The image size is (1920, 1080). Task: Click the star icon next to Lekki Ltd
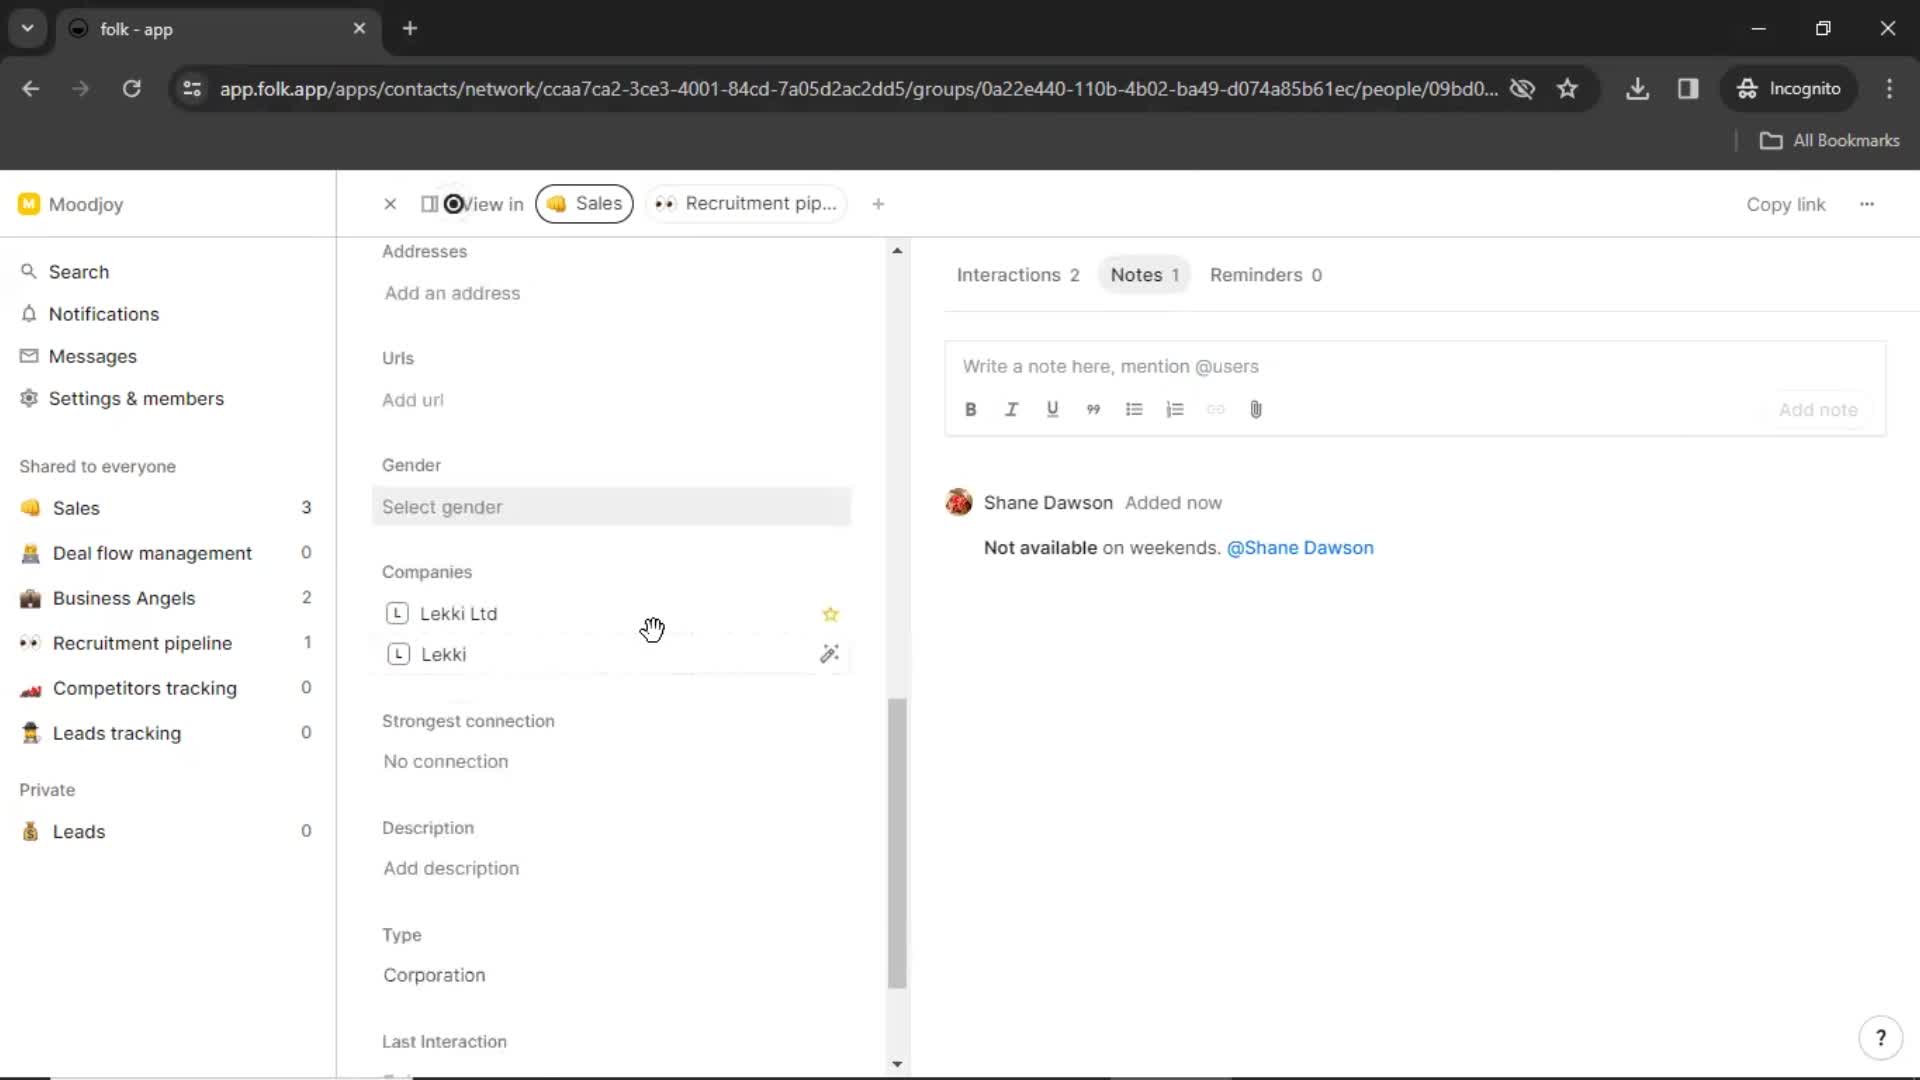pyautogui.click(x=831, y=613)
